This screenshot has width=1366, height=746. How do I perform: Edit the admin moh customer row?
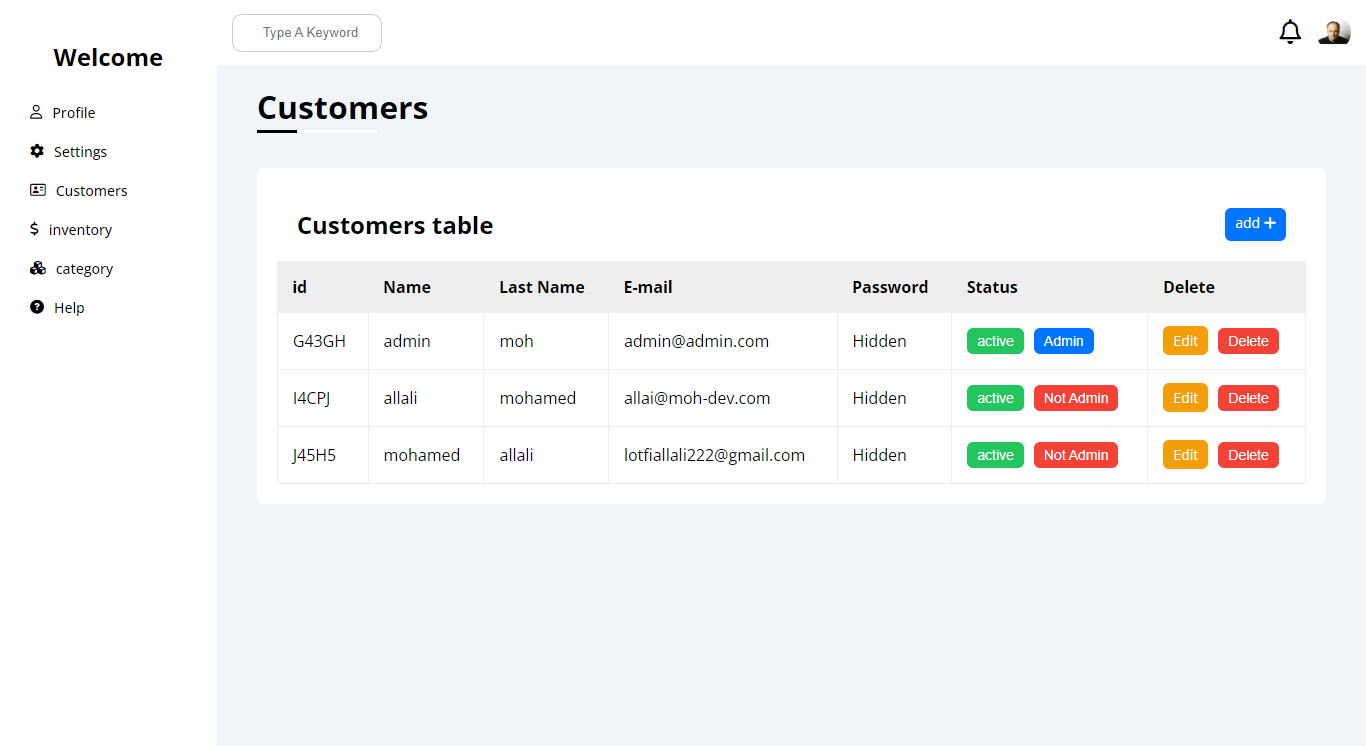tap(1185, 341)
